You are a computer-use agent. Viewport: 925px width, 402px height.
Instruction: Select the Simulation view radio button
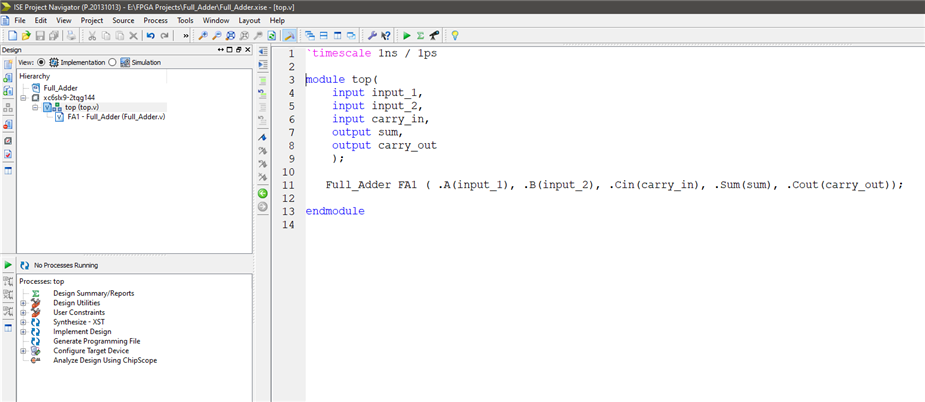click(x=112, y=62)
